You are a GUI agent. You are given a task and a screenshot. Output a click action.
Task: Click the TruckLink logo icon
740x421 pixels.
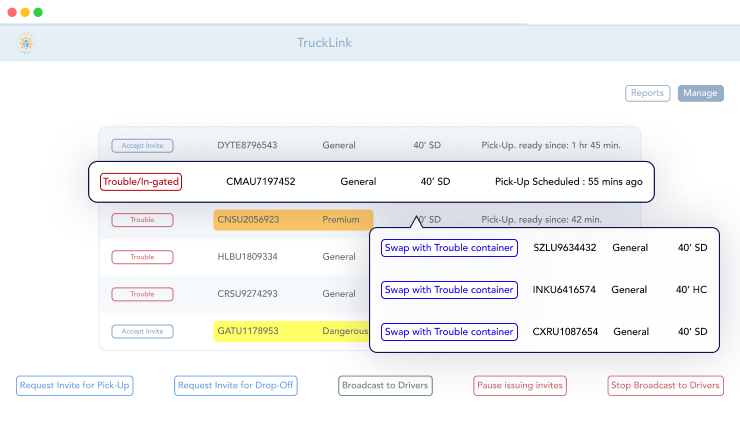[25, 43]
